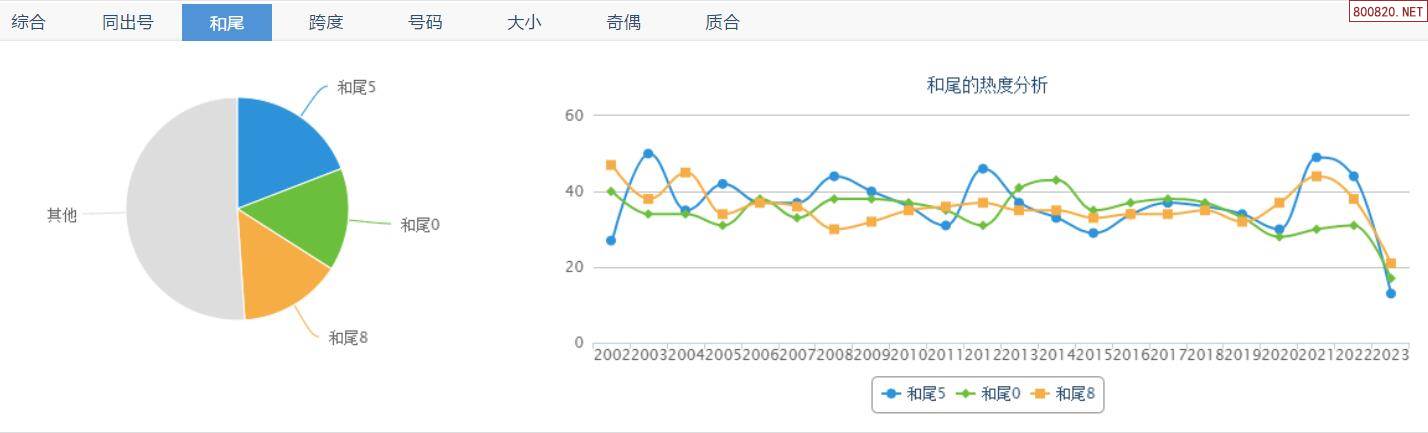The height and width of the screenshot is (433, 1428).
Task: Open the 质合 tab
Action: coord(722,22)
